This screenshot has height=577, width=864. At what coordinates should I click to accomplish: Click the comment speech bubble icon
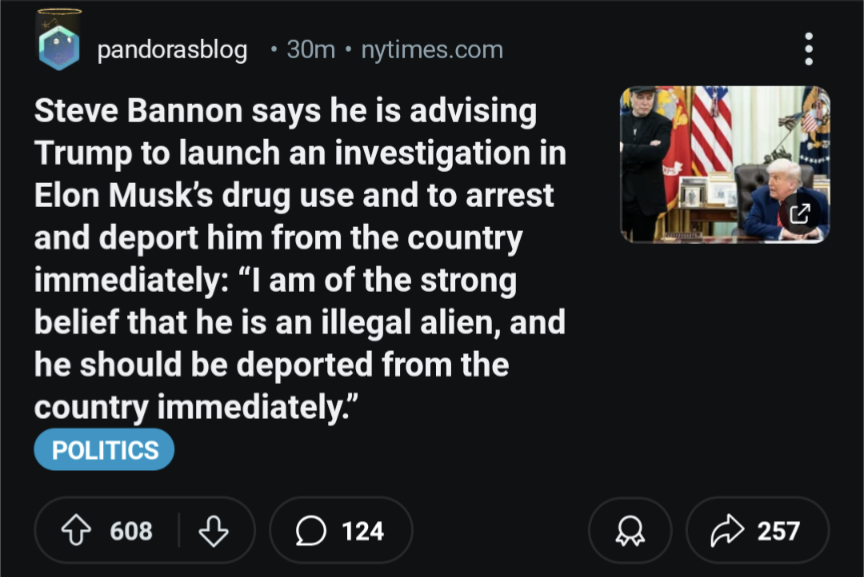[x=311, y=531]
